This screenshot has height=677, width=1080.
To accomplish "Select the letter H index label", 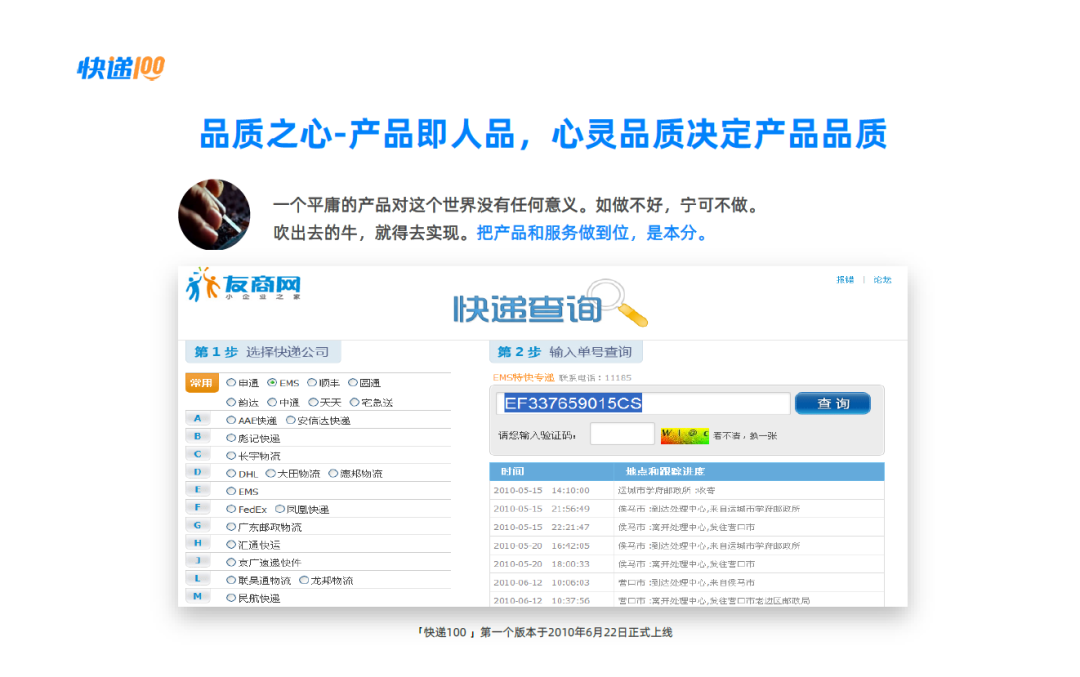I will 198,543.
